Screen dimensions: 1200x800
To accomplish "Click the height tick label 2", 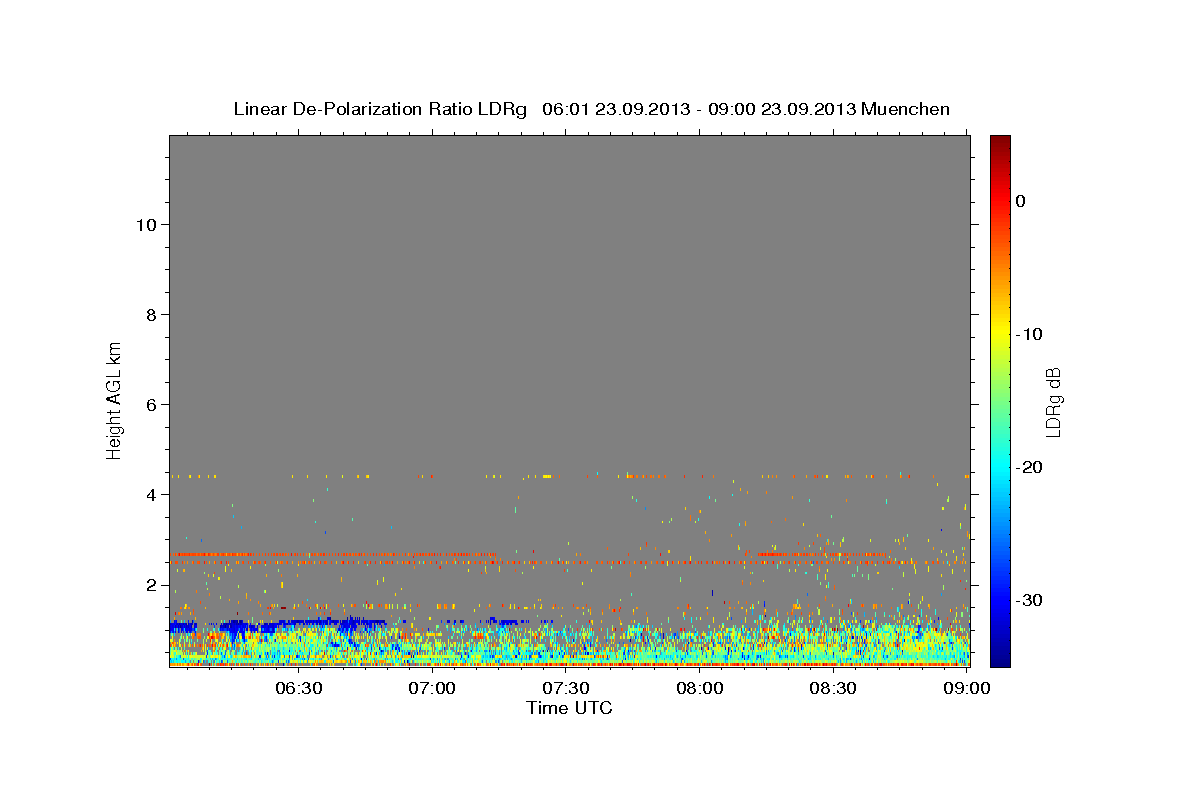I will coord(151,585).
